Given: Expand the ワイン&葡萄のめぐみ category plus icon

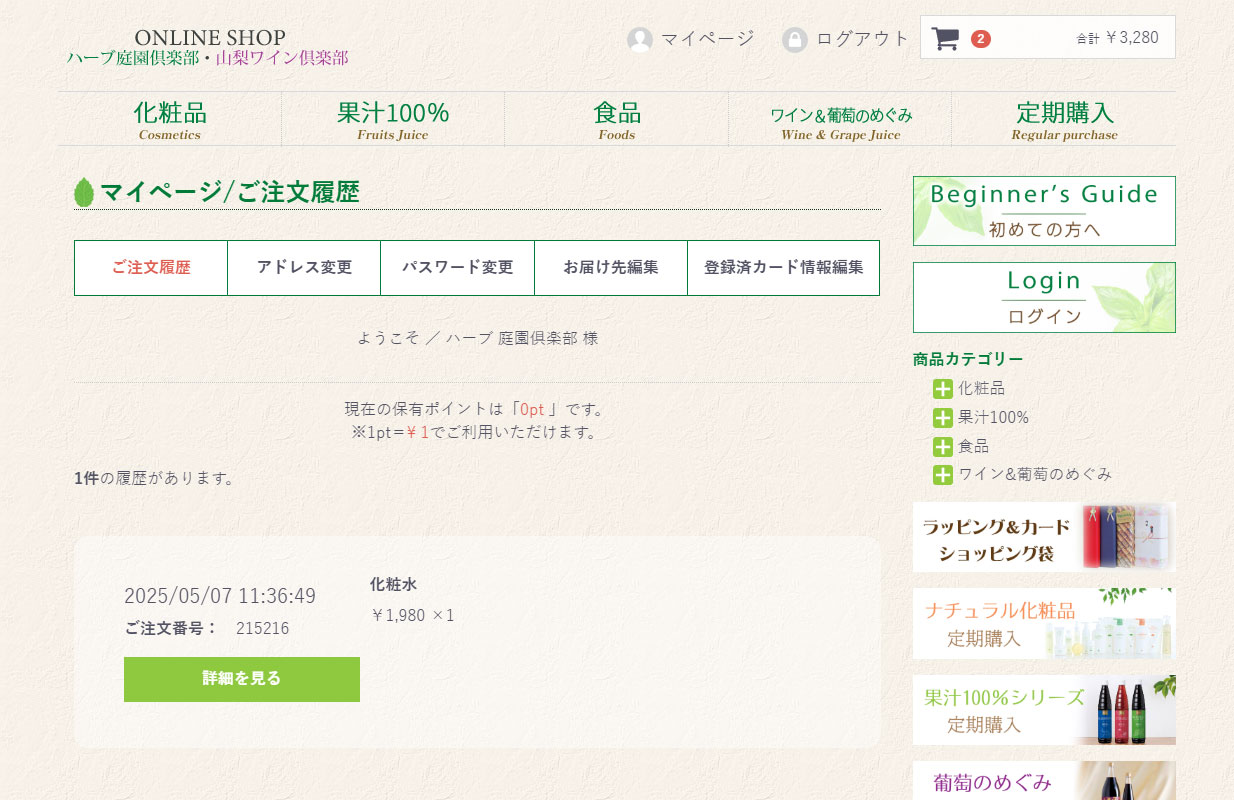Looking at the screenshot, I should click(x=942, y=475).
